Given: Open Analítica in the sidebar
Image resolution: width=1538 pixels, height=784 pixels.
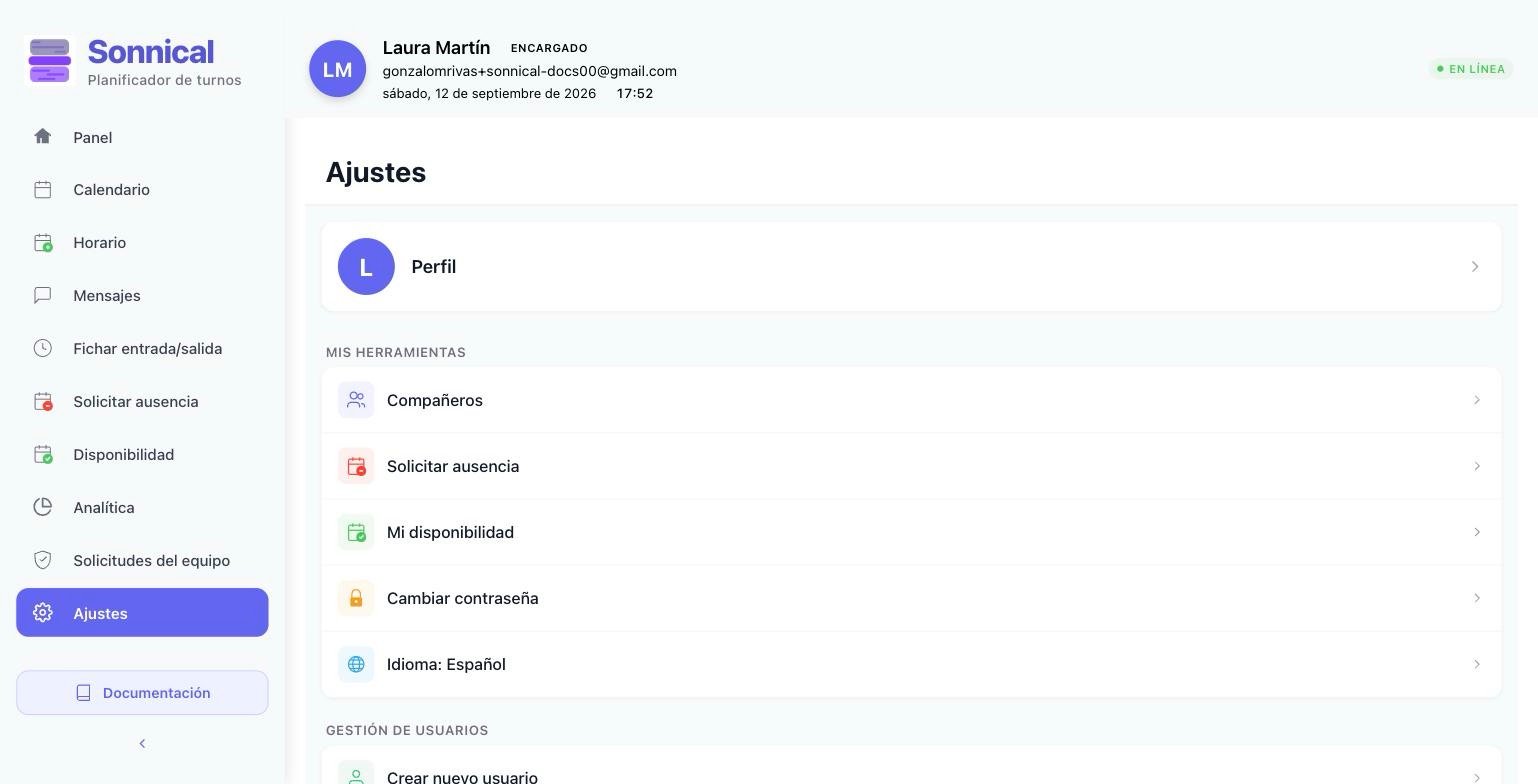Looking at the screenshot, I should 142,507.
